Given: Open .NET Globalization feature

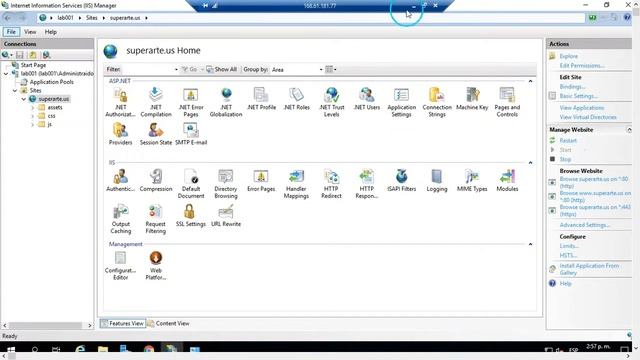Looking at the screenshot, I should [226, 102].
